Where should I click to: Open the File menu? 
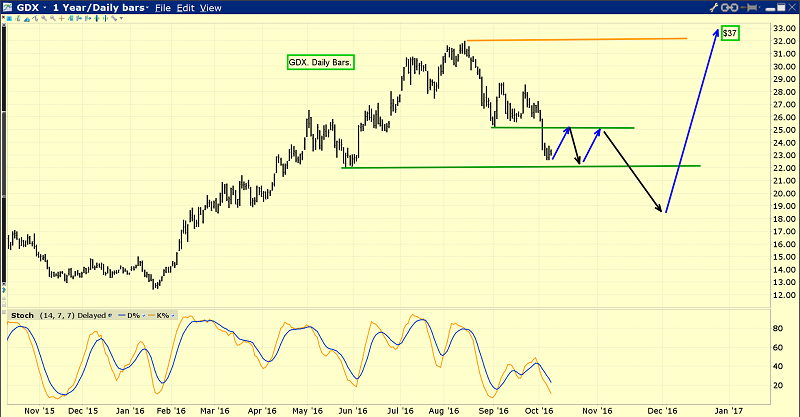tap(163, 8)
